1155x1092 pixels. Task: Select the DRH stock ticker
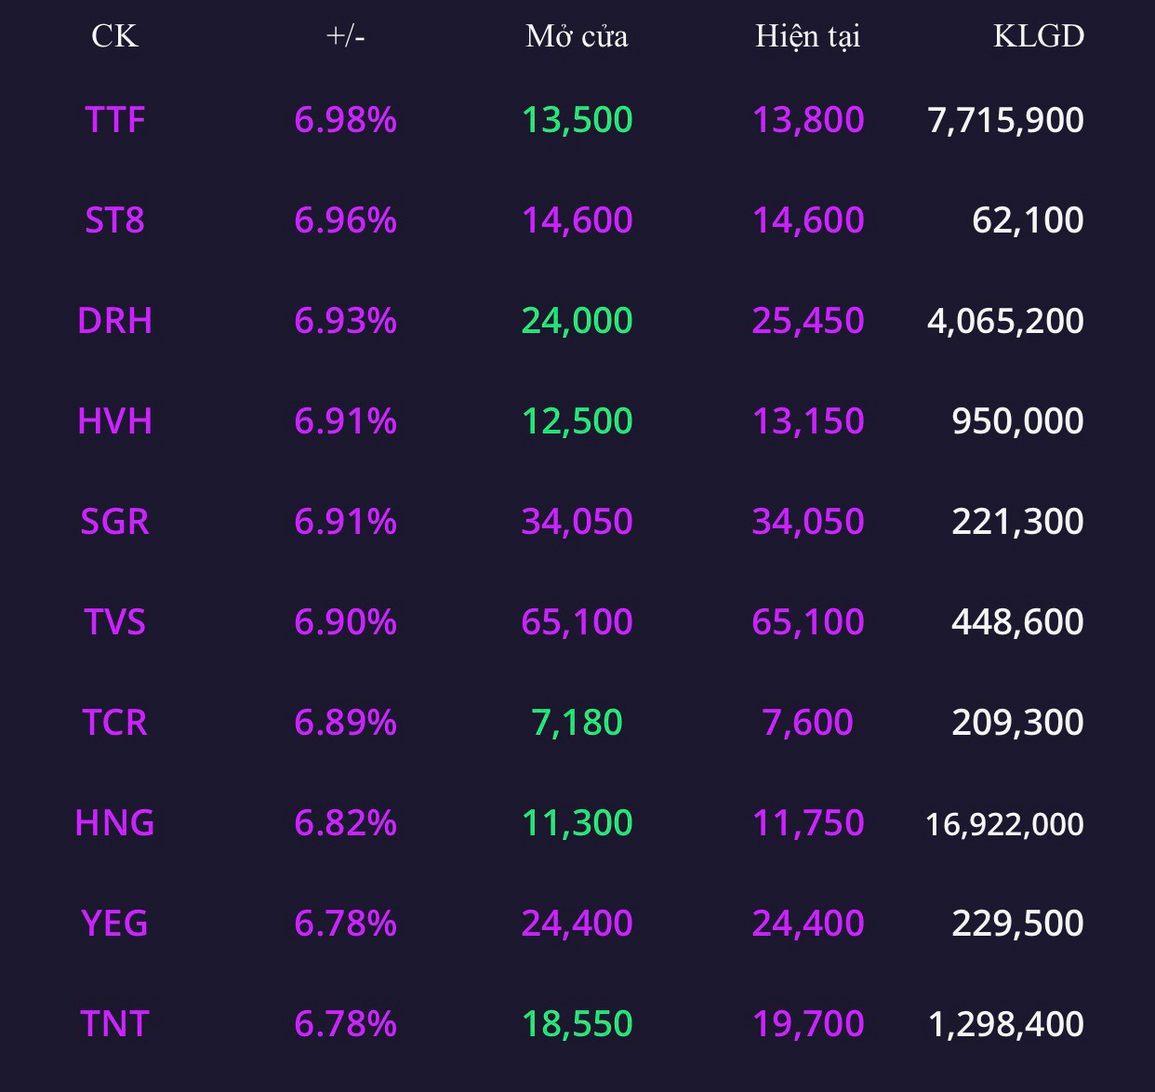point(114,321)
